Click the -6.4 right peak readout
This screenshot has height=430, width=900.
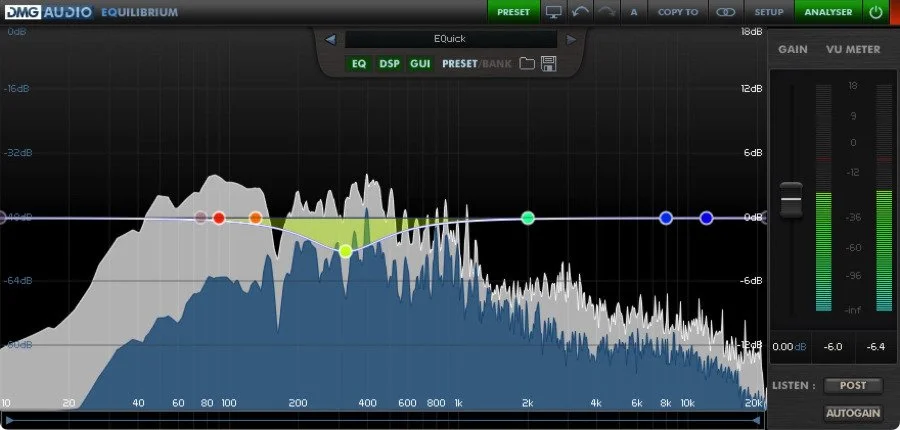(x=876, y=347)
